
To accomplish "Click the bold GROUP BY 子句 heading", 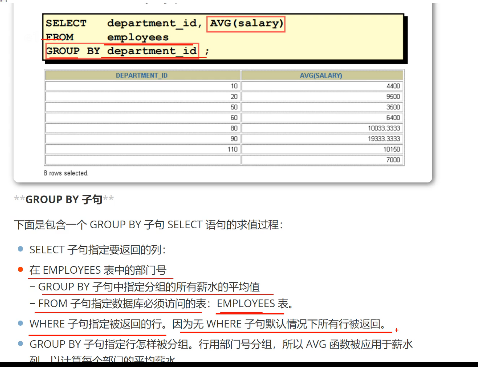I will [64, 199].
